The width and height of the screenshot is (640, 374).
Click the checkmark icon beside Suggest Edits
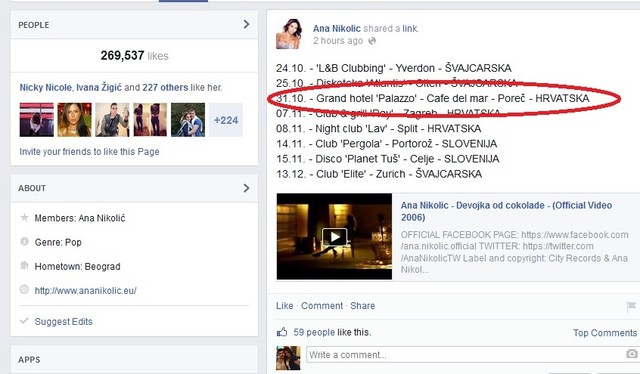click(24, 321)
